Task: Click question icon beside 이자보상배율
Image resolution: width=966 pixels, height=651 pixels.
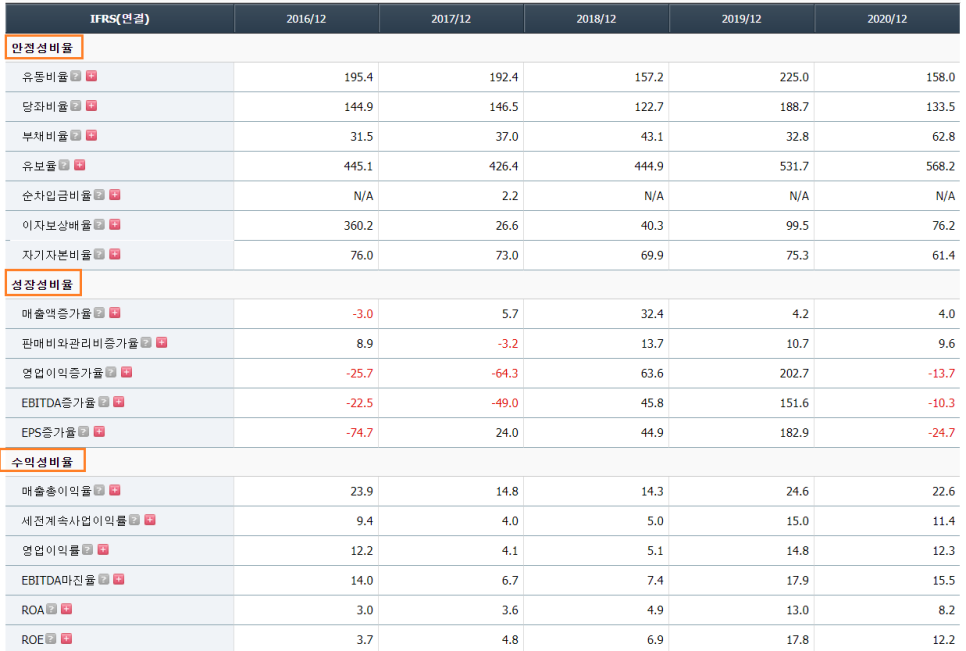Action: (x=99, y=225)
